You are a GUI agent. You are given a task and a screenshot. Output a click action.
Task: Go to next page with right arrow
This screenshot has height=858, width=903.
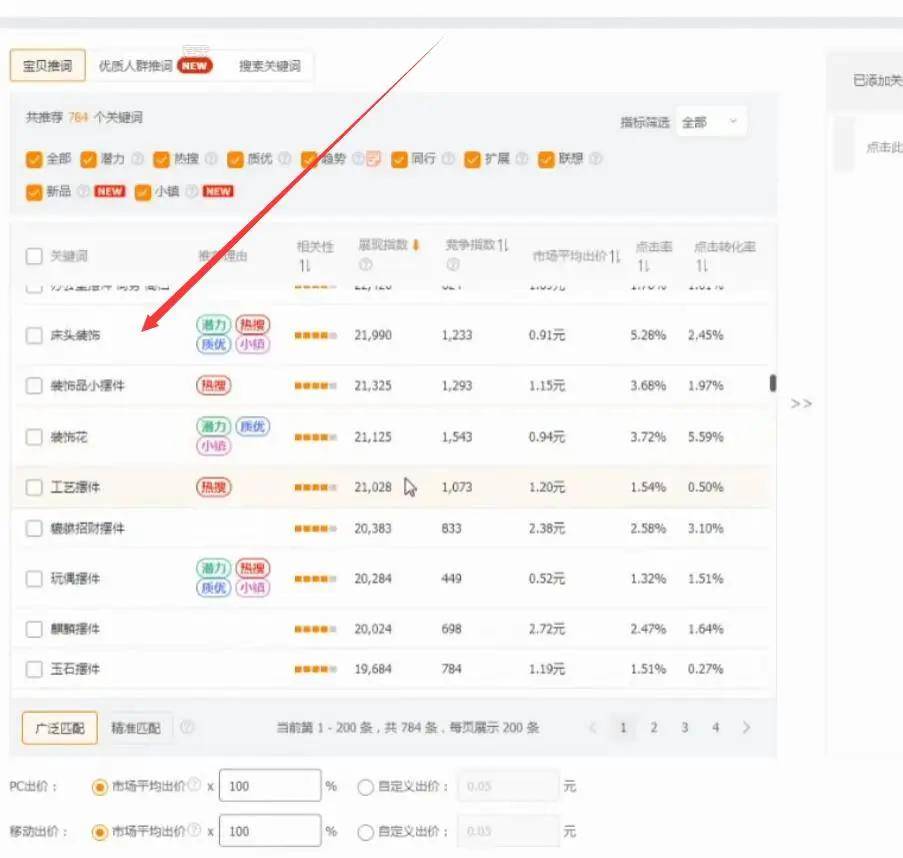(x=746, y=728)
